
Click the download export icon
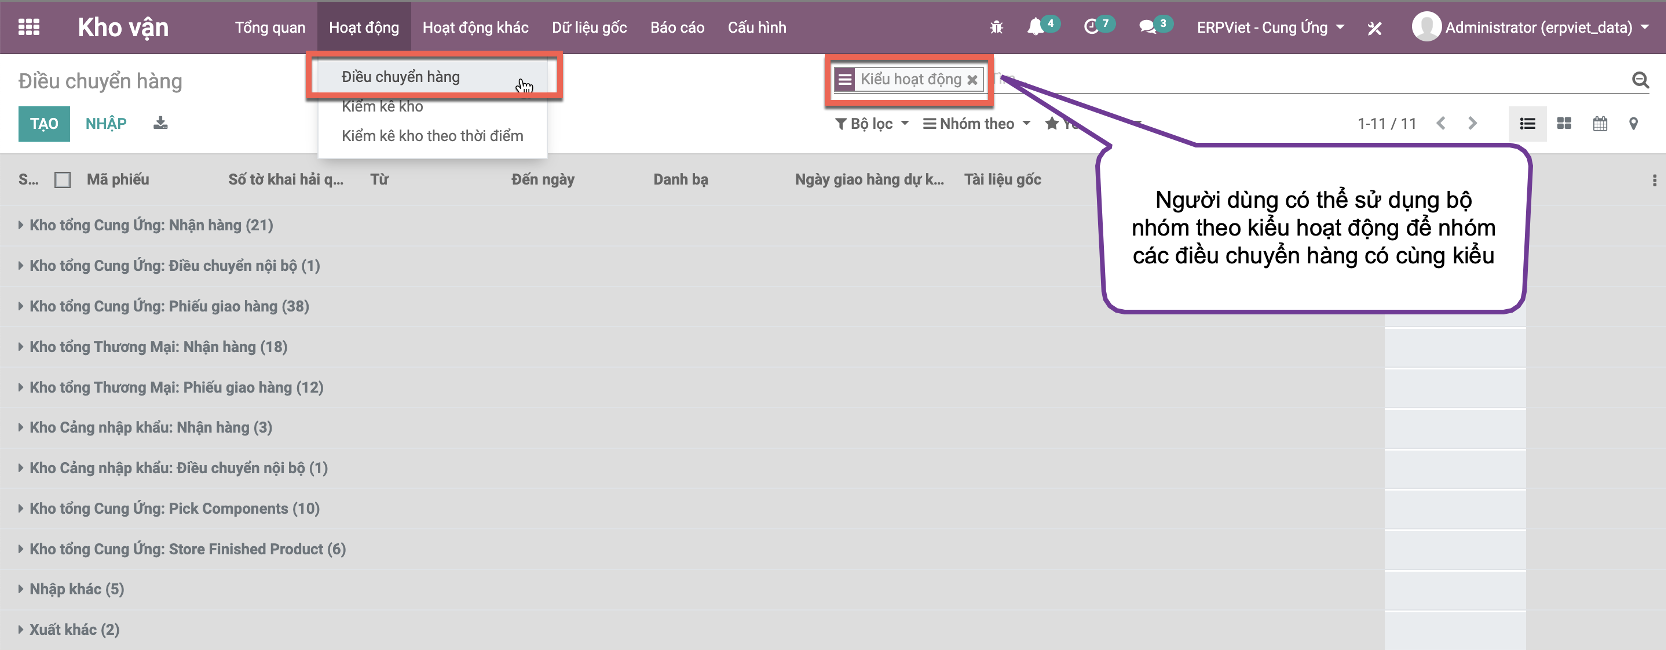point(160,123)
